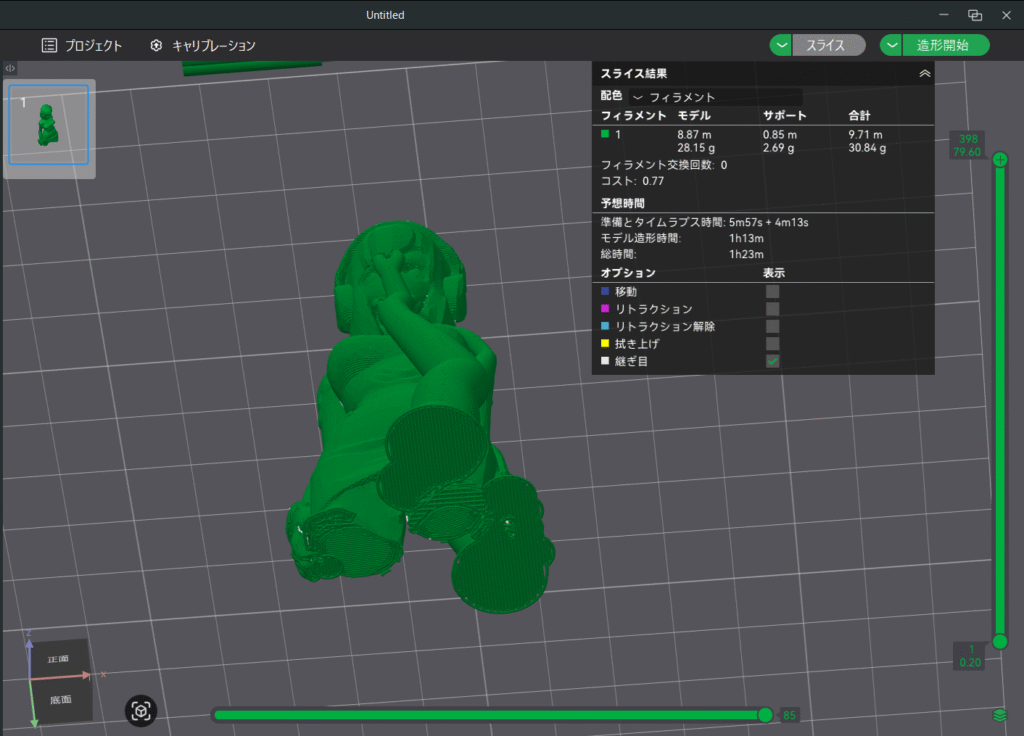Open the 配色 フィラメント dropdown

(x=716, y=97)
